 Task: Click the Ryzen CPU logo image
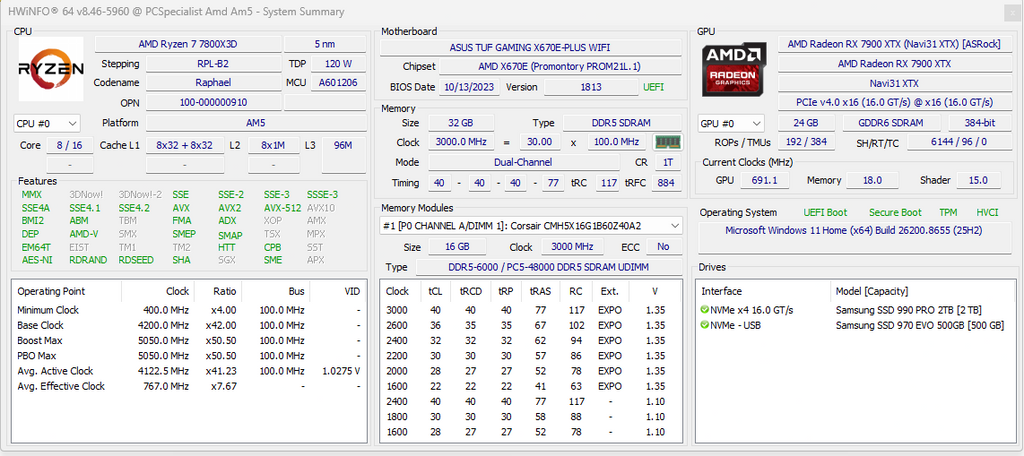pyautogui.click(x=51, y=69)
